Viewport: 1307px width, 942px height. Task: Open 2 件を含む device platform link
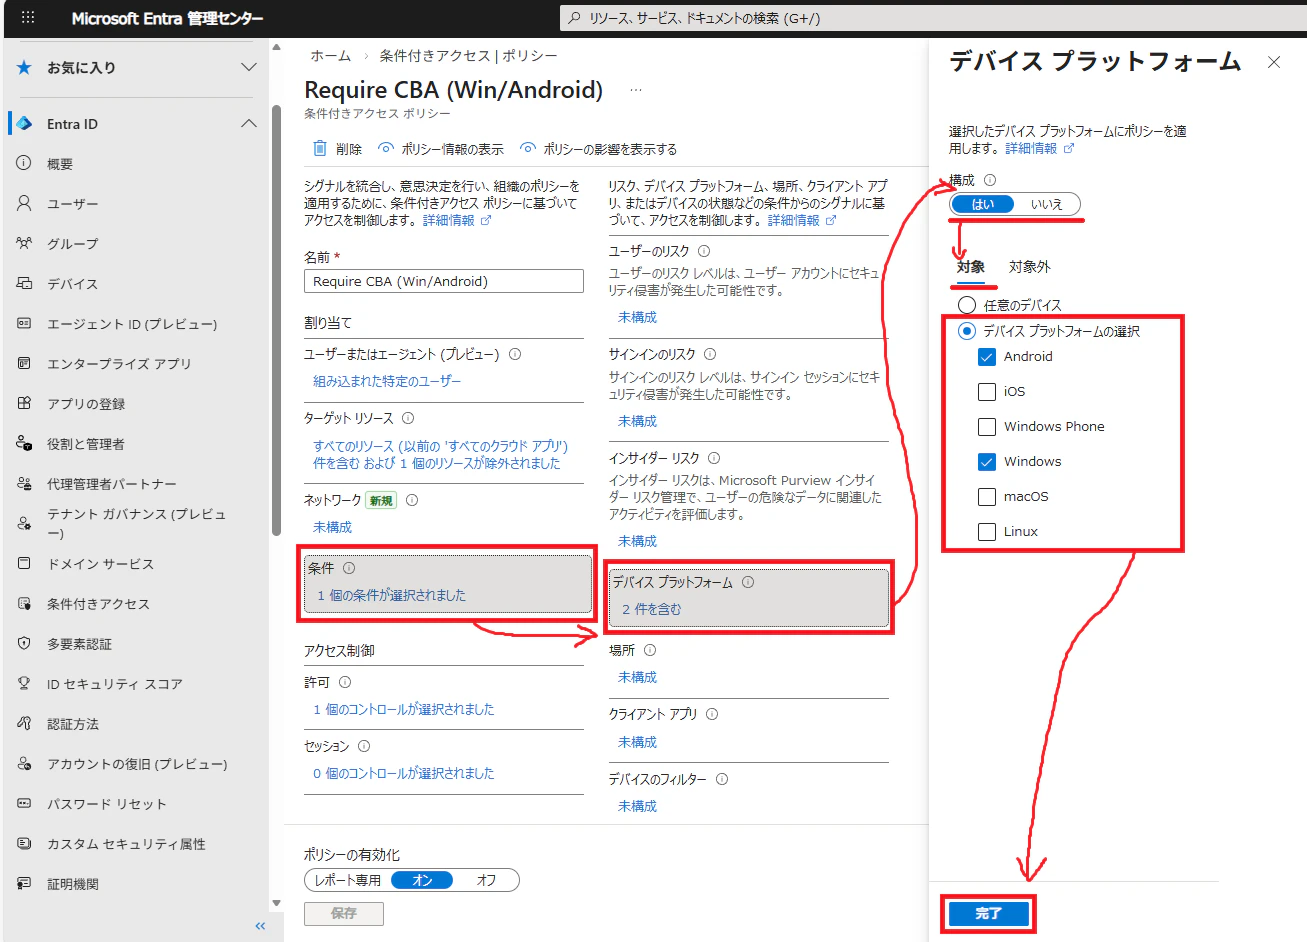pyautogui.click(x=651, y=609)
